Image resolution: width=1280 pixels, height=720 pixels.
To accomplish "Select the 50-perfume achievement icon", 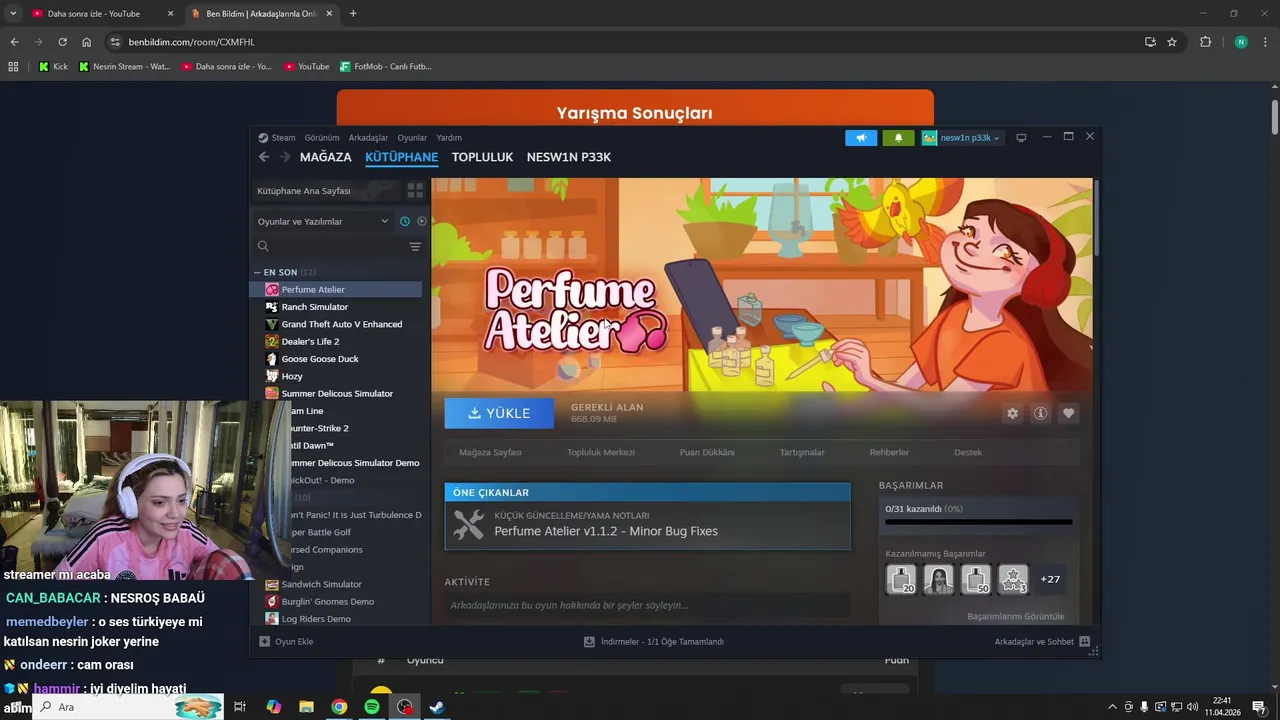I will click(x=976, y=579).
